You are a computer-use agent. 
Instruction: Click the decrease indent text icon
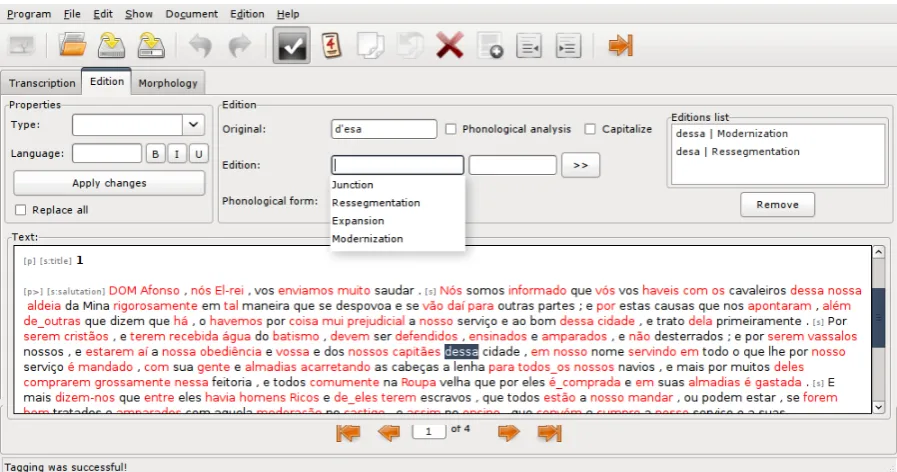[x=529, y=45]
